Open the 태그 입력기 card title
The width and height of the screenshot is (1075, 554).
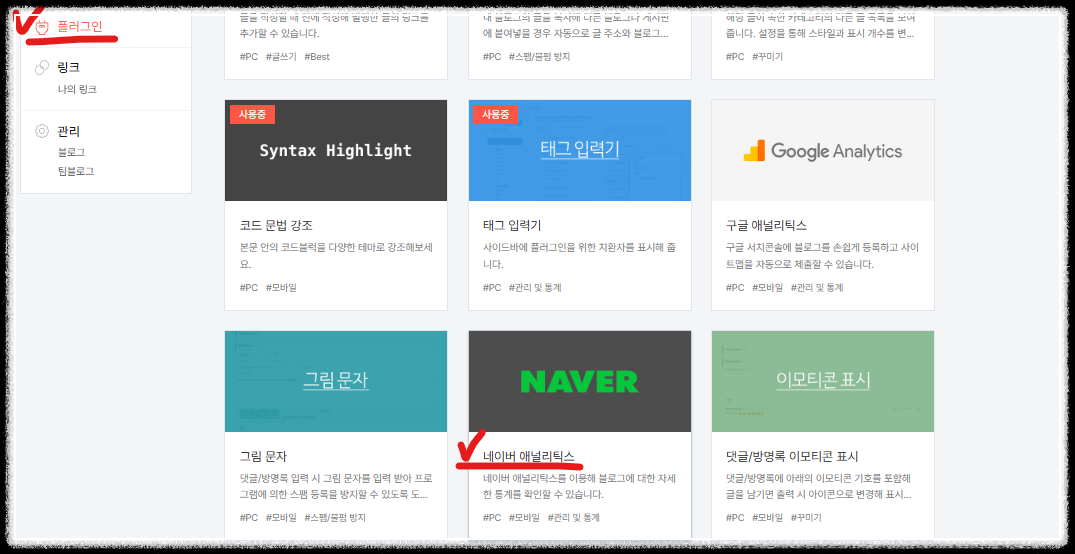coord(512,226)
